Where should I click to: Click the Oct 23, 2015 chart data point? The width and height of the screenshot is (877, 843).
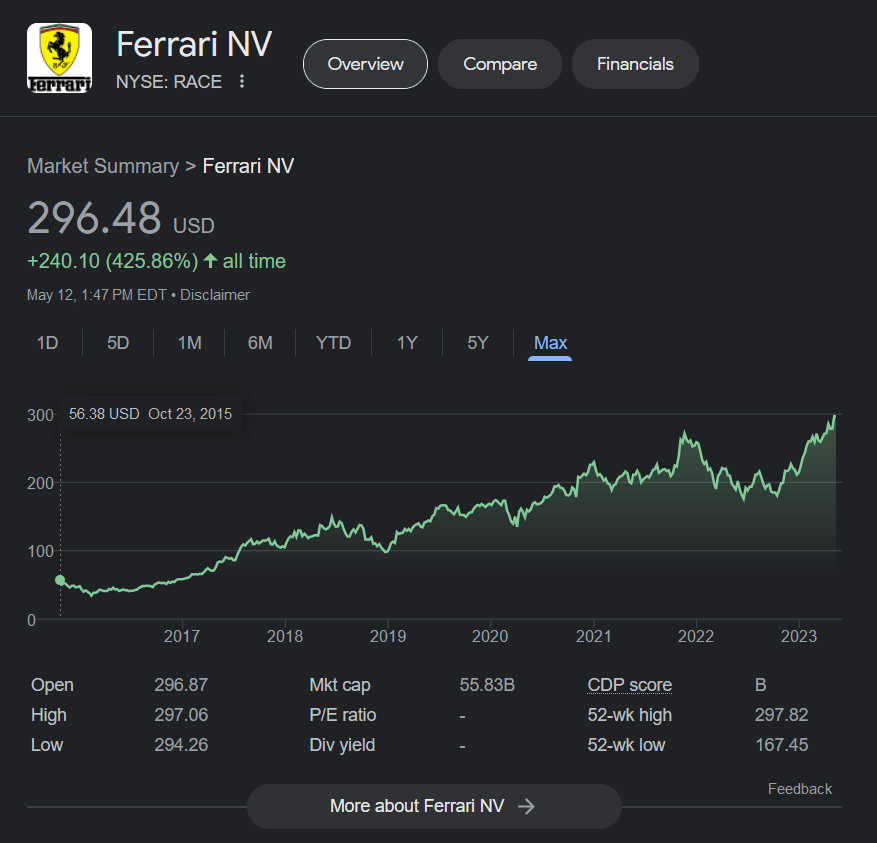60,580
